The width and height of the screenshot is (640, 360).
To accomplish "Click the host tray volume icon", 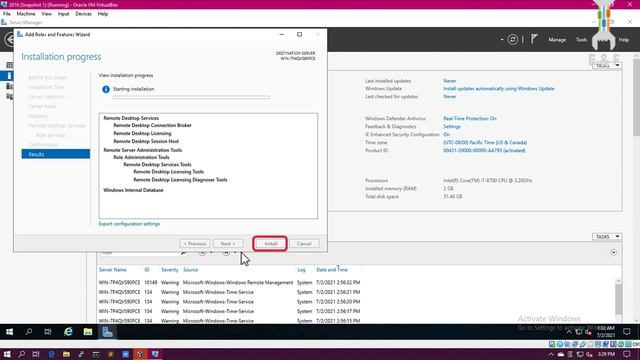I will (x=589, y=354).
